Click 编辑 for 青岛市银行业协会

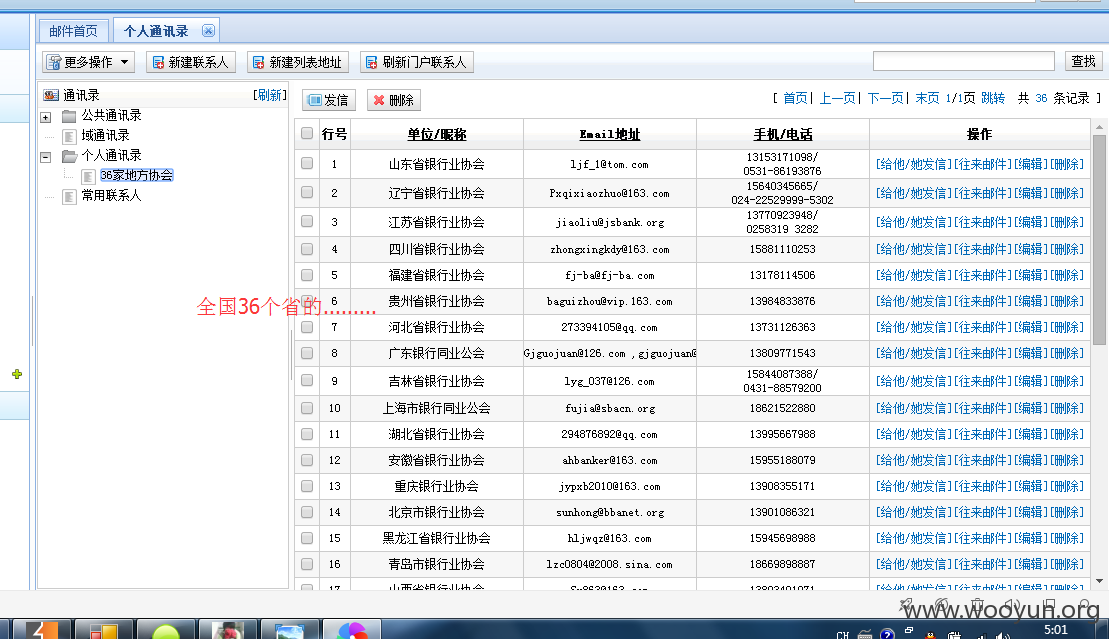coord(1030,564)
